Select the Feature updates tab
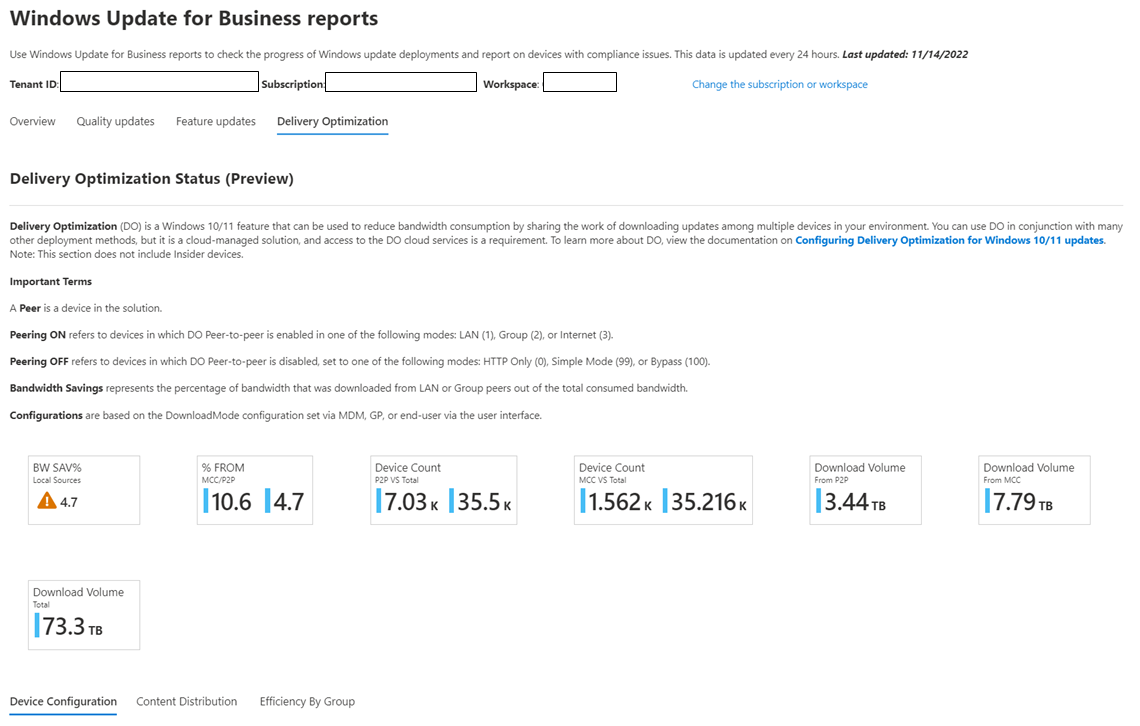 click(215, 121)
